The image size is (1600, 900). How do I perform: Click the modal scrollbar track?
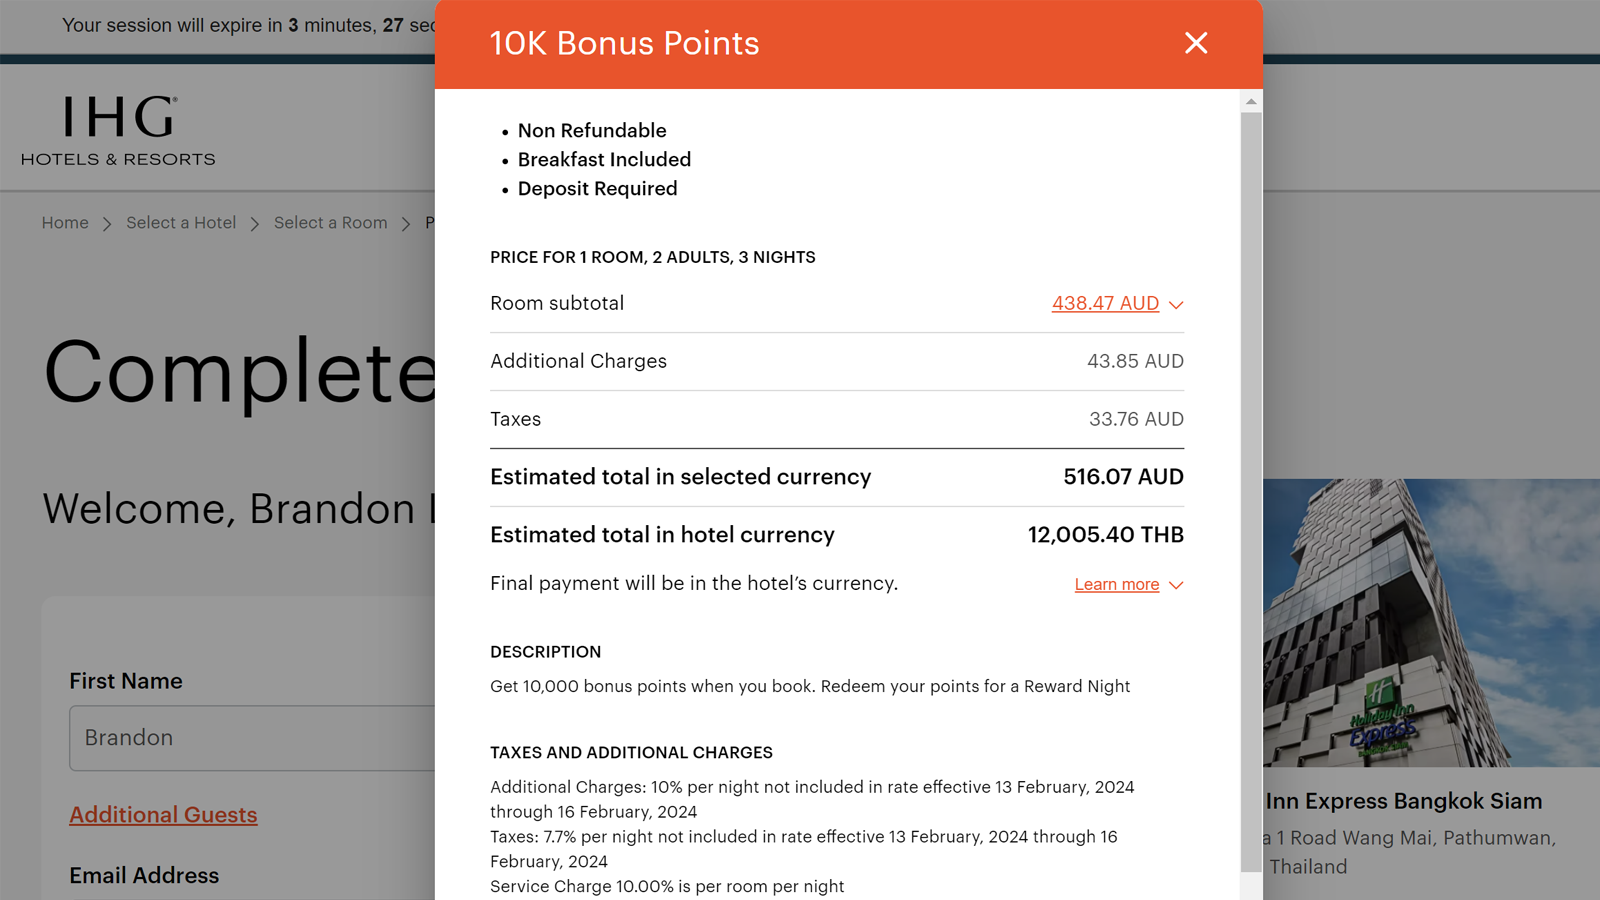click(x=1250, y=500)
